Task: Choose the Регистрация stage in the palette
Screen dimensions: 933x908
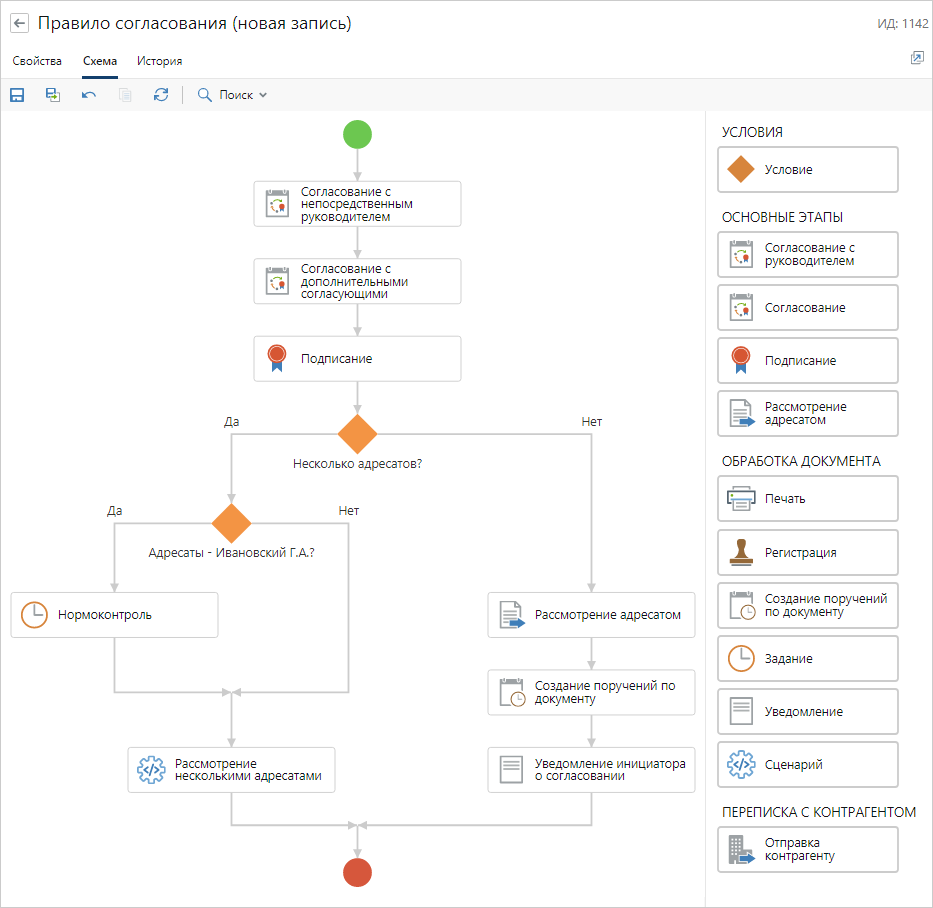Action: (x=807, y=552)
